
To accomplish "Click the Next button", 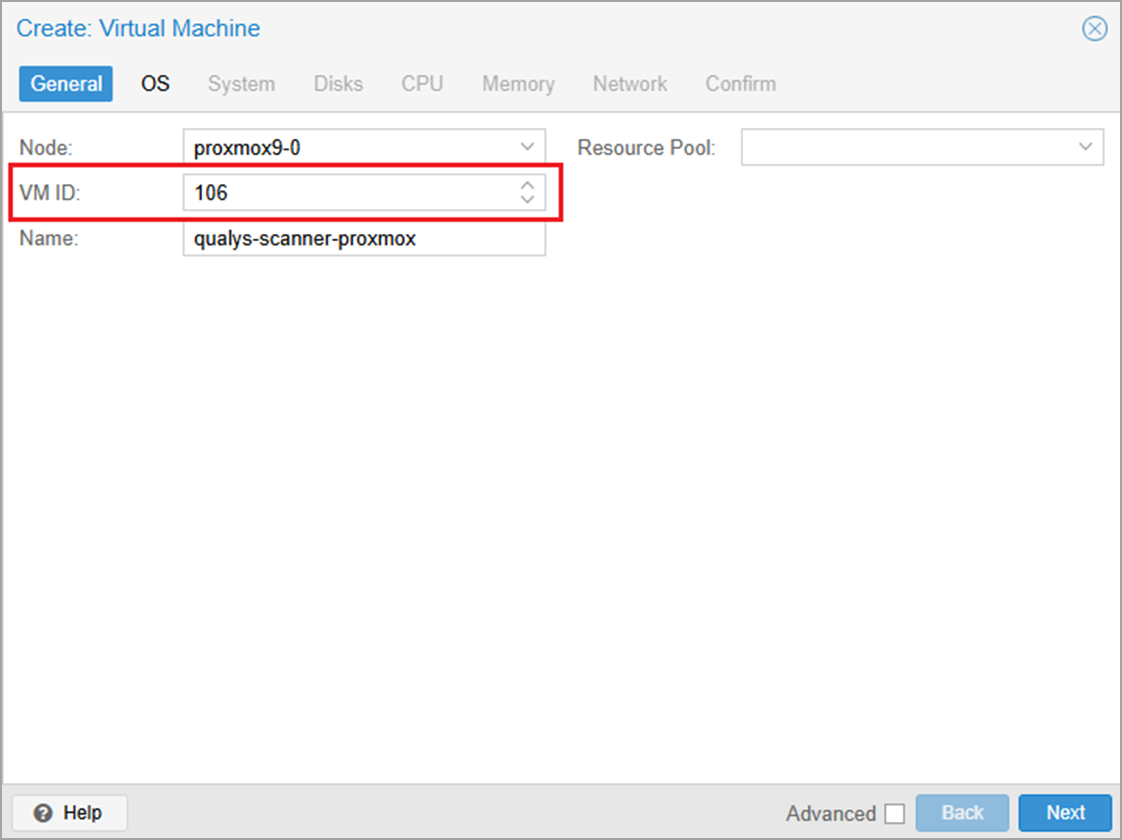I will 1065,812.
